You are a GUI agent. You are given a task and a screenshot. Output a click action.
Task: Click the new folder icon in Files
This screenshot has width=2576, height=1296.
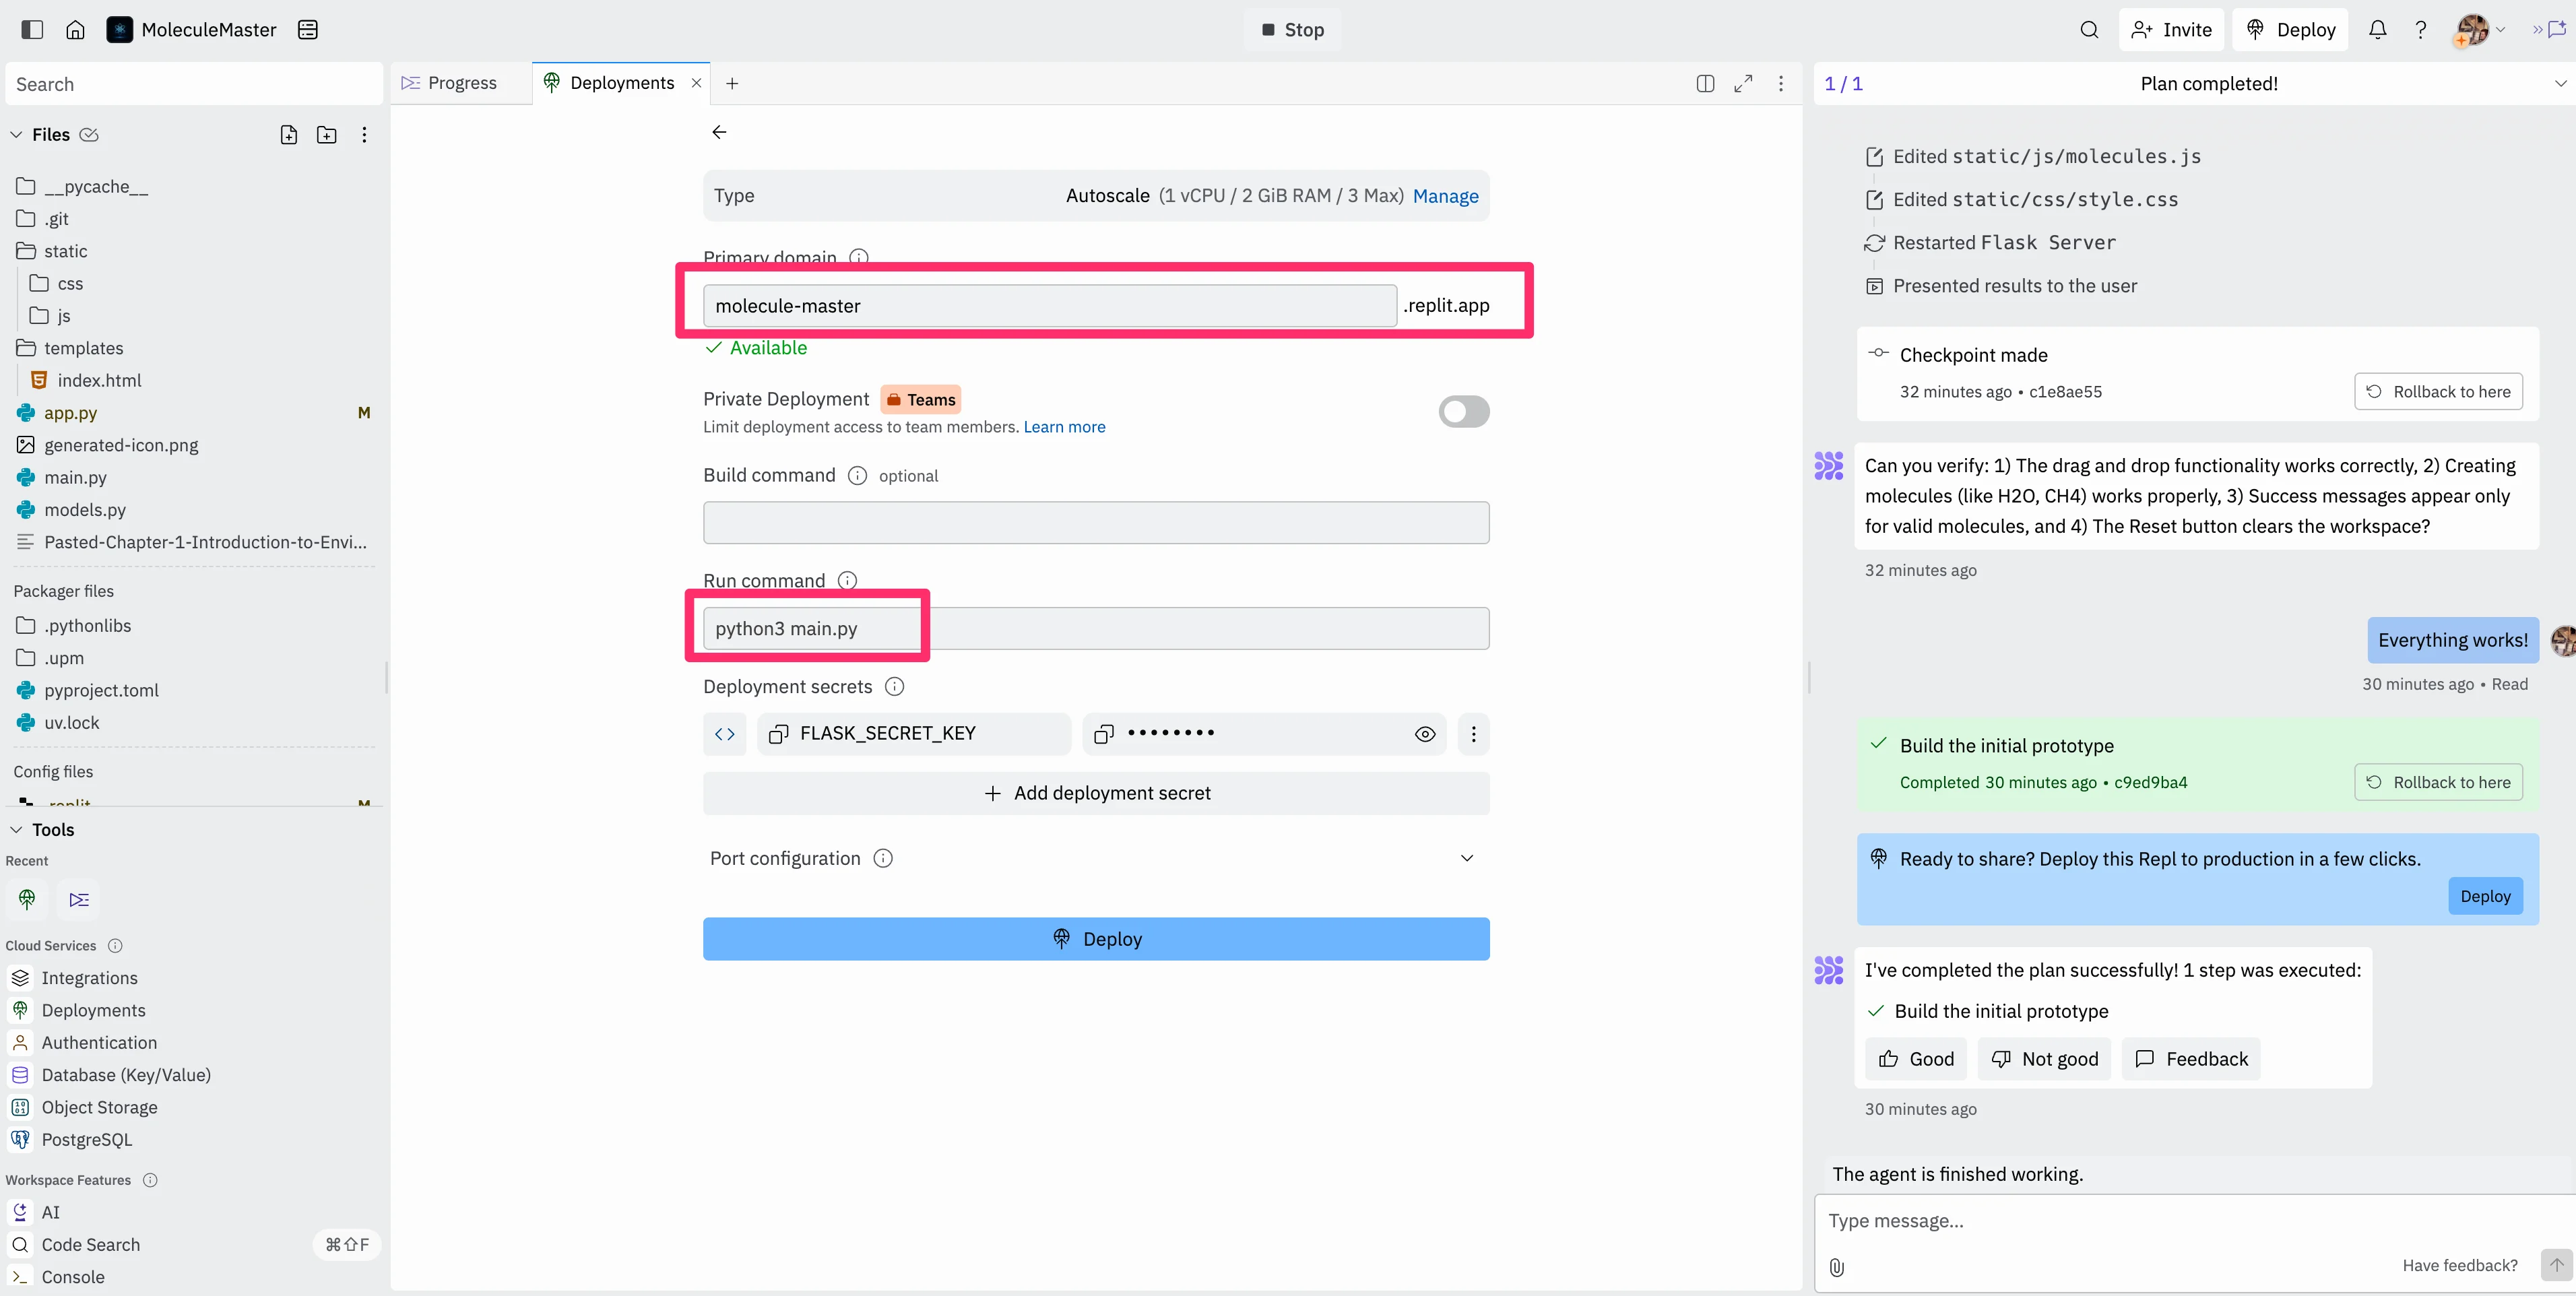point(326,135)
